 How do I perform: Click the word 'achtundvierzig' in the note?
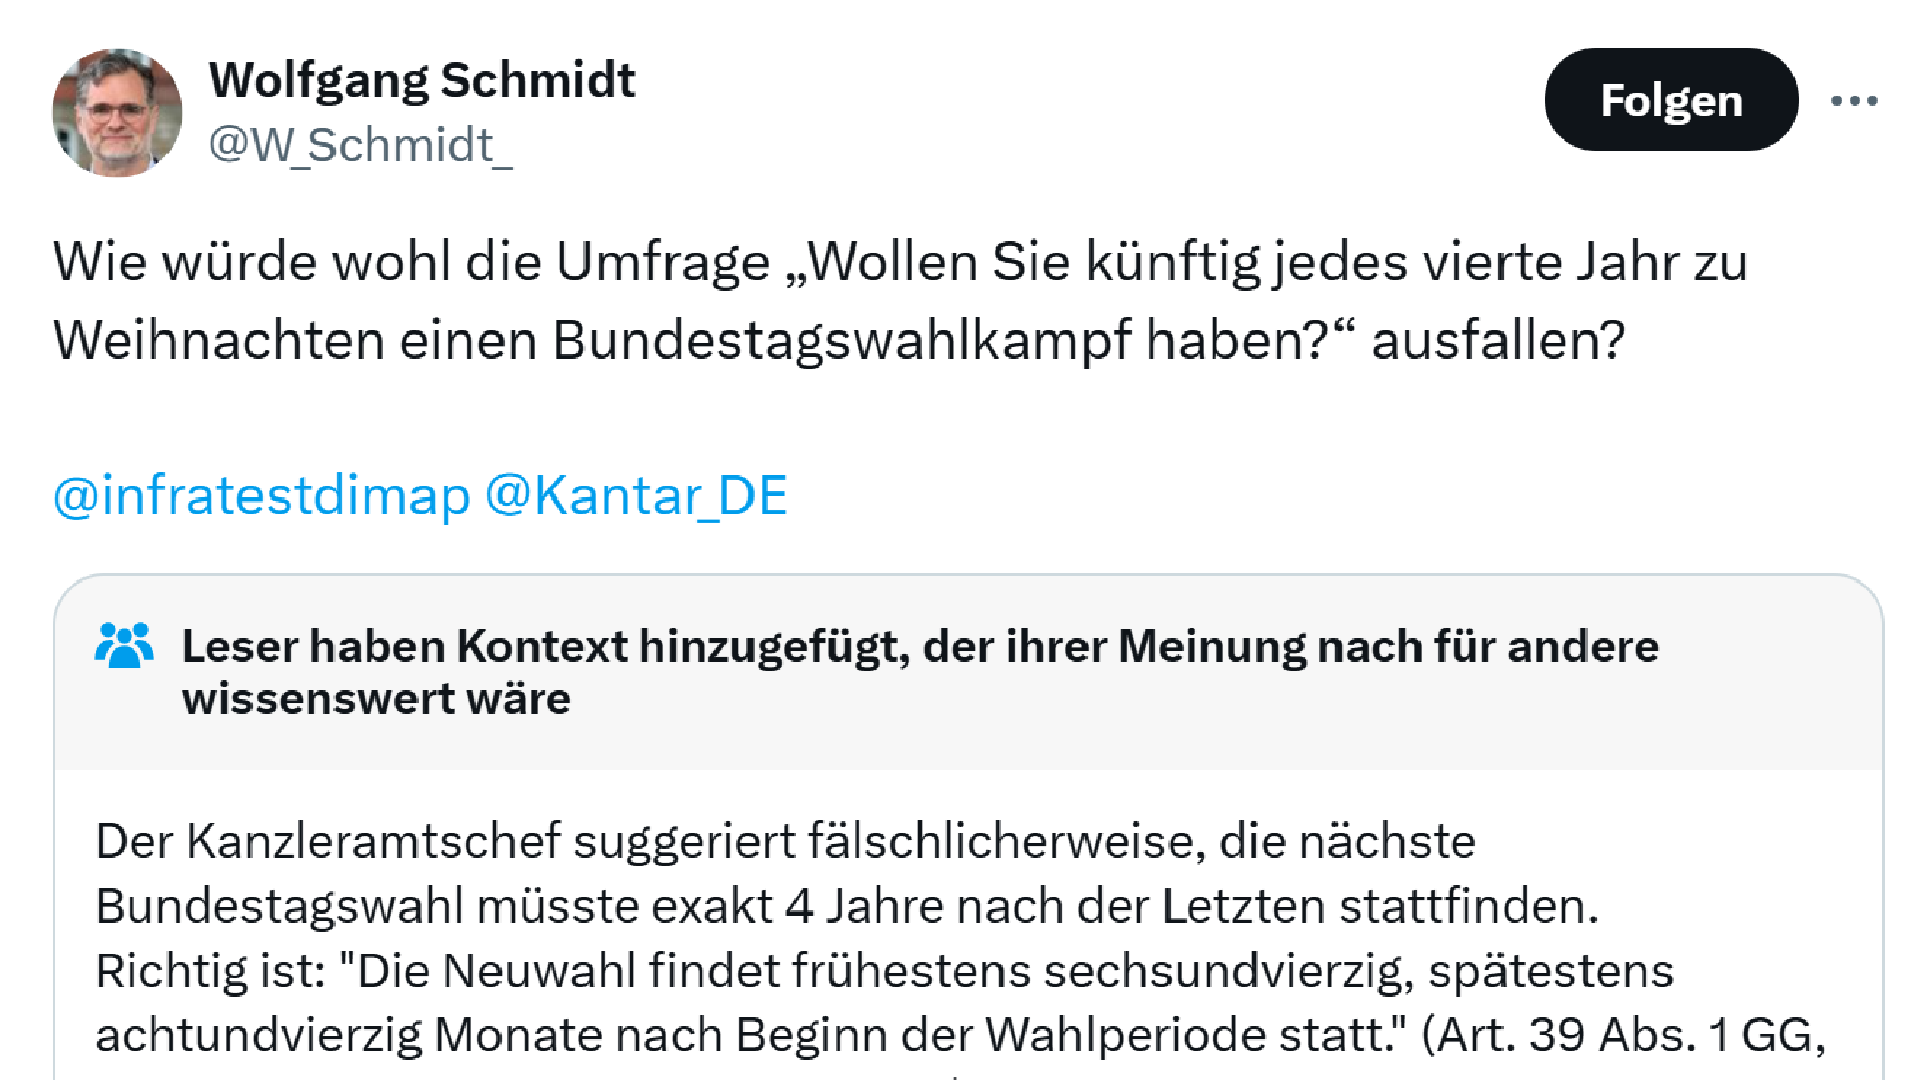point(258,1035)
